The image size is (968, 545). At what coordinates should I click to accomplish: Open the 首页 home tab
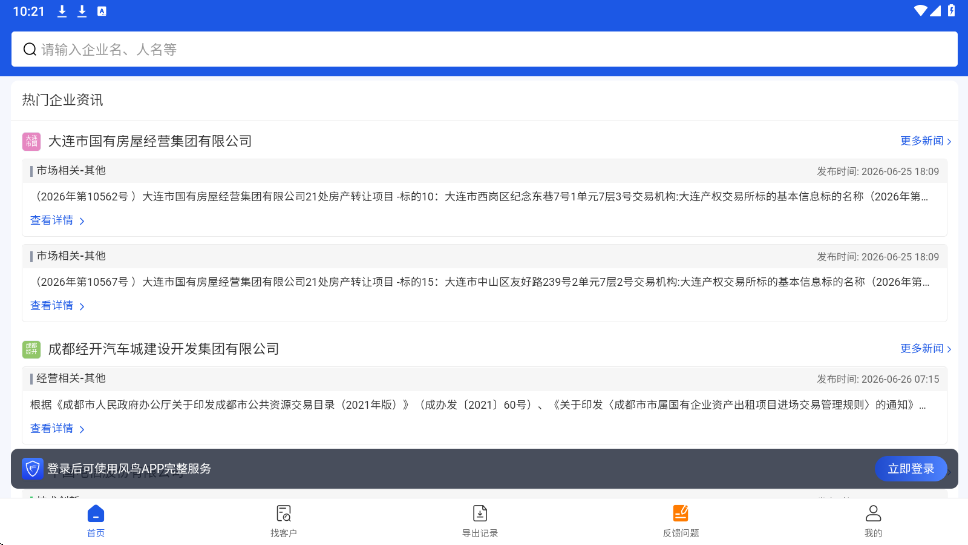coord(96,521)
